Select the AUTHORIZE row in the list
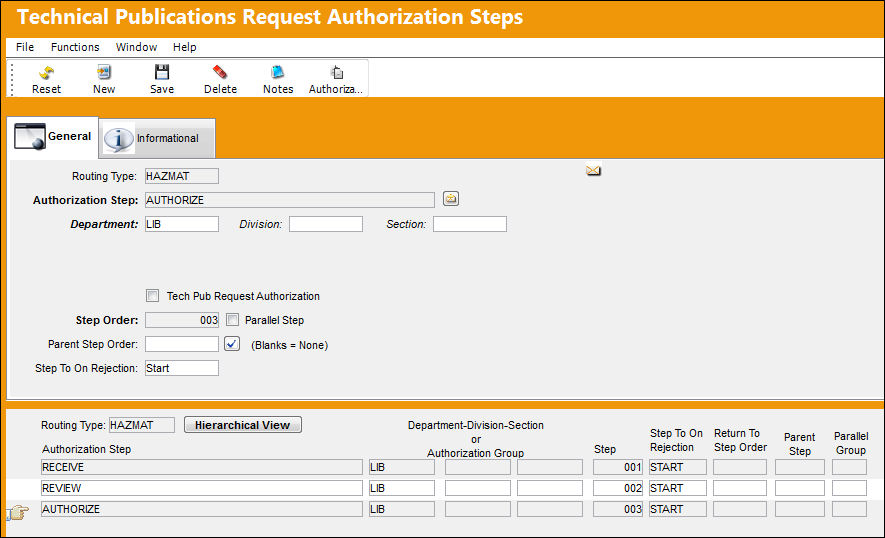The width and height of the screenshot is (885, 538). click(202, 509)
